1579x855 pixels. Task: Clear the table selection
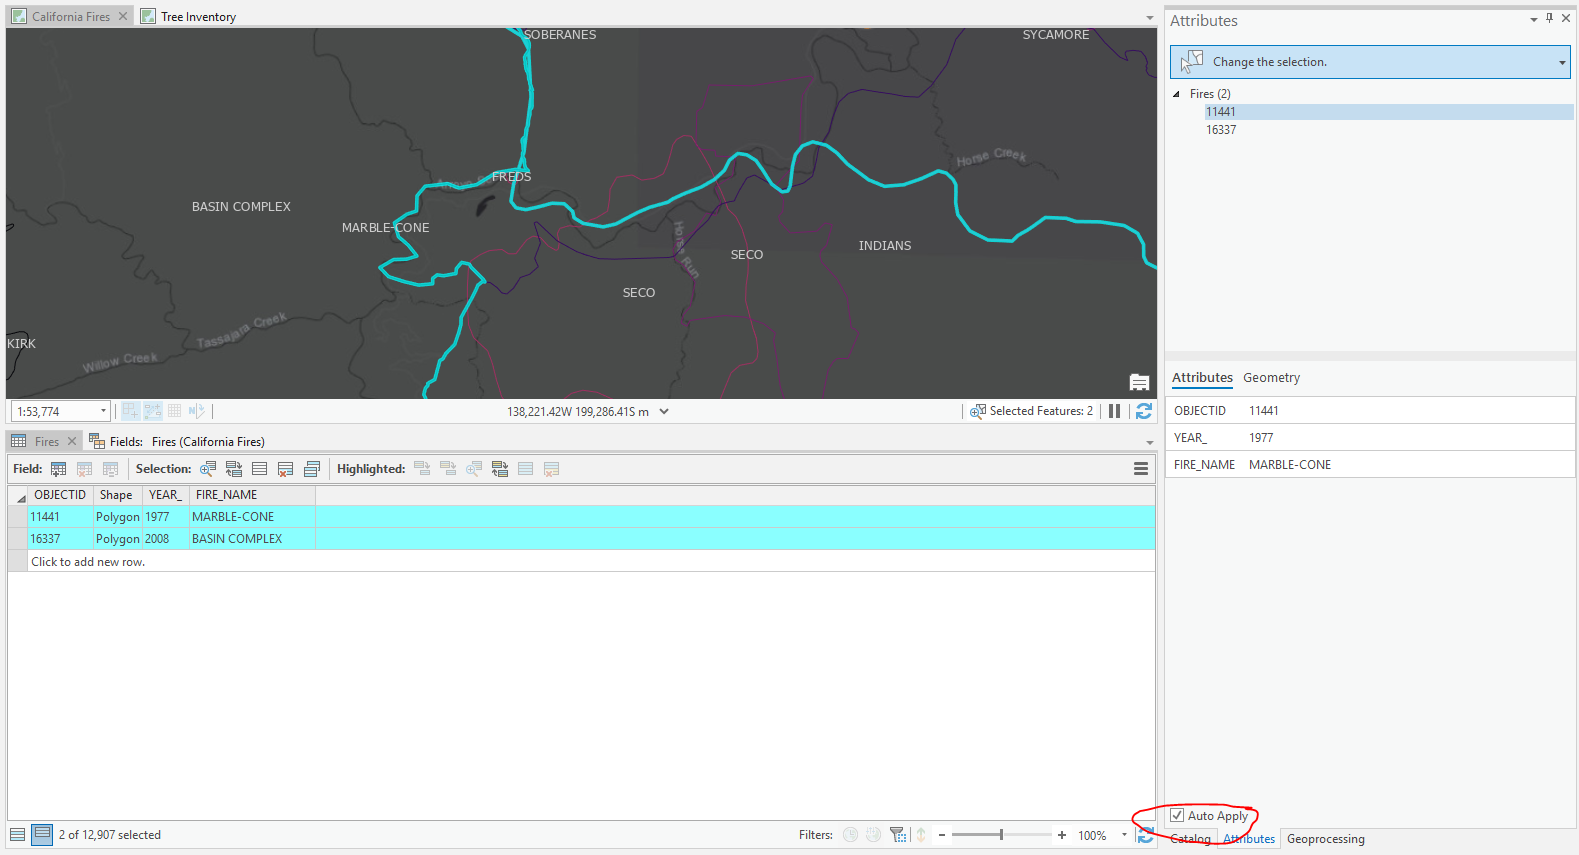click(260, 469)
